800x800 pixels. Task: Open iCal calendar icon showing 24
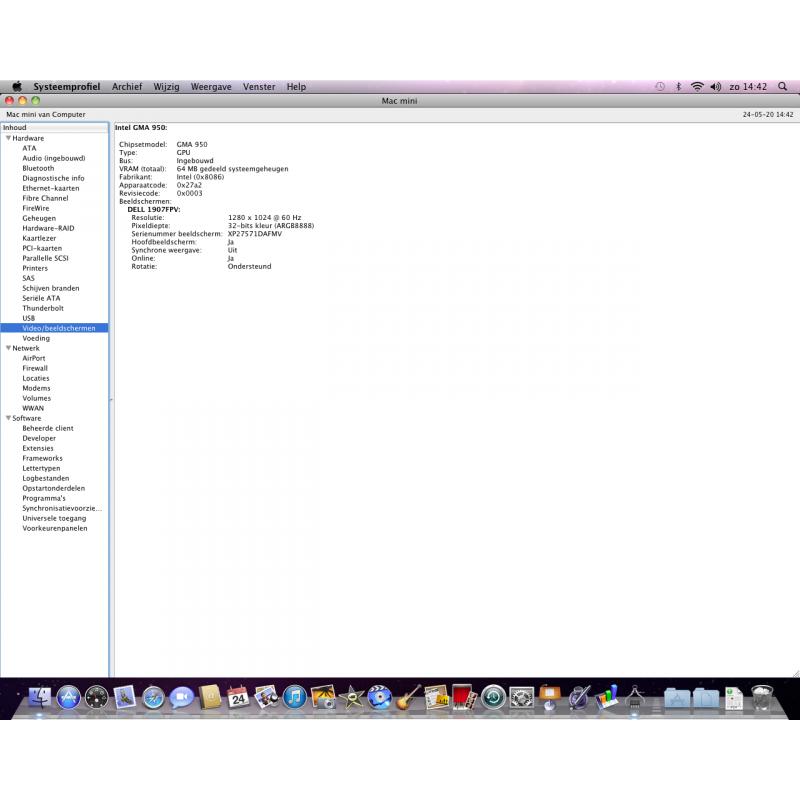click(x=238, y=697)
